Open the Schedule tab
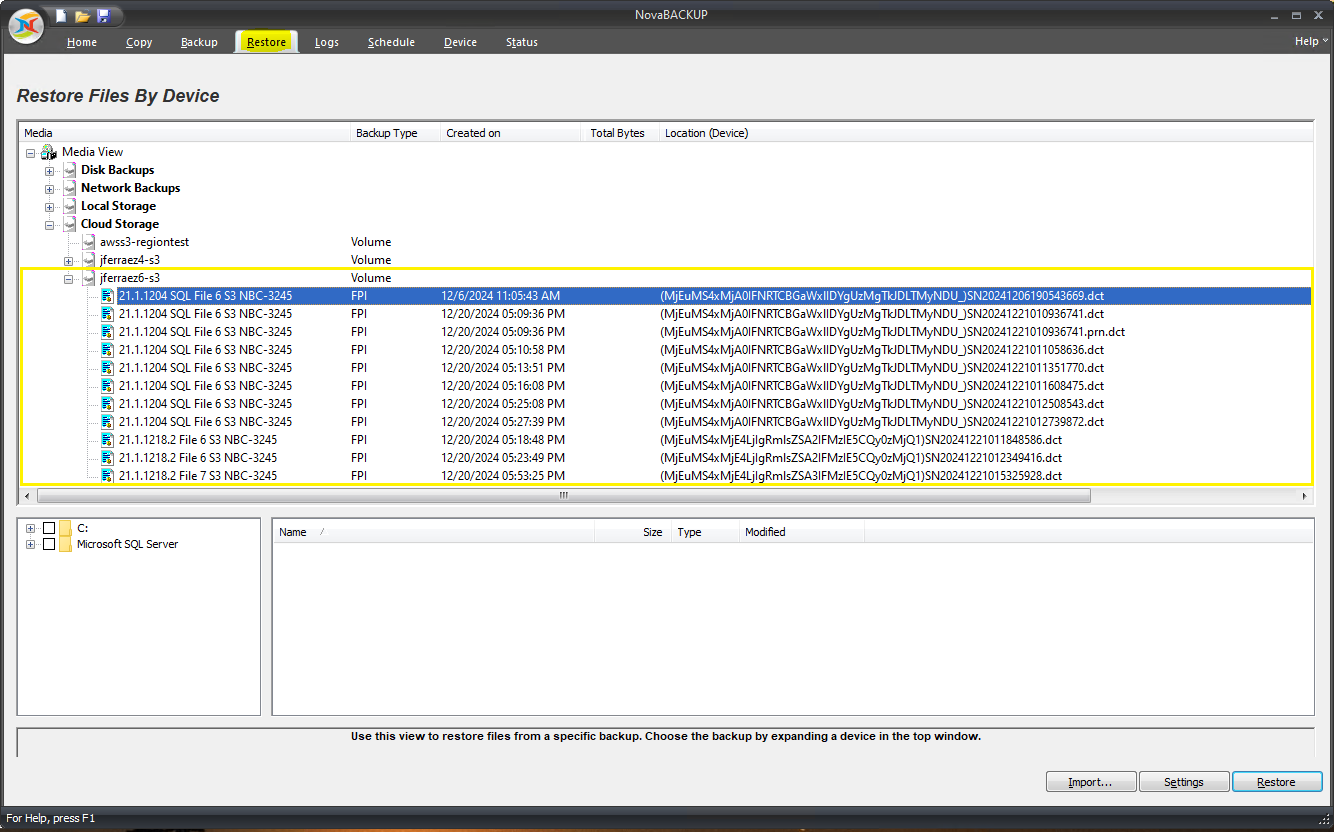 pyautogui.click(x=391, y=42)
